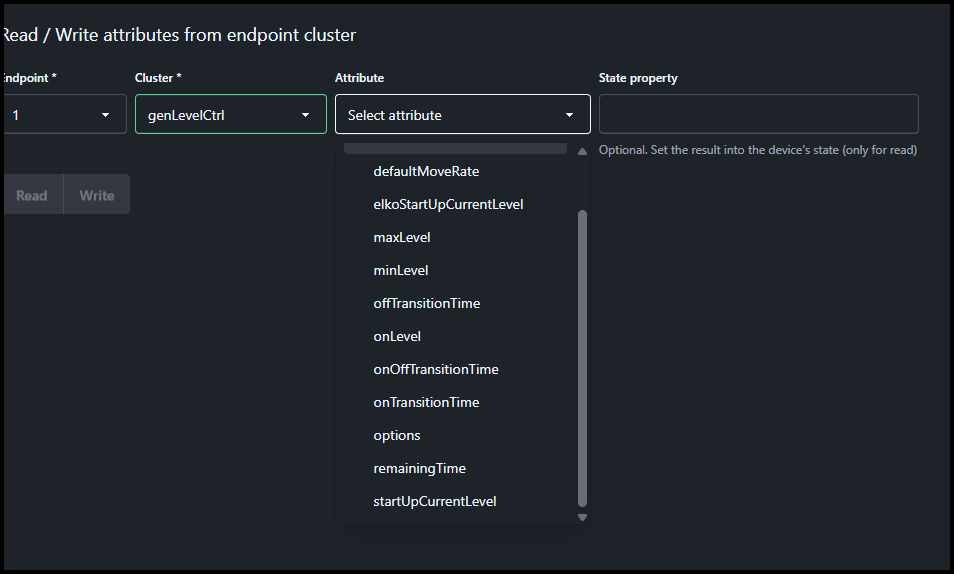Viewport: 954px width, 574px height.
Task: Select startUpCurrentLevel from the list
Action: coord(435,501)
